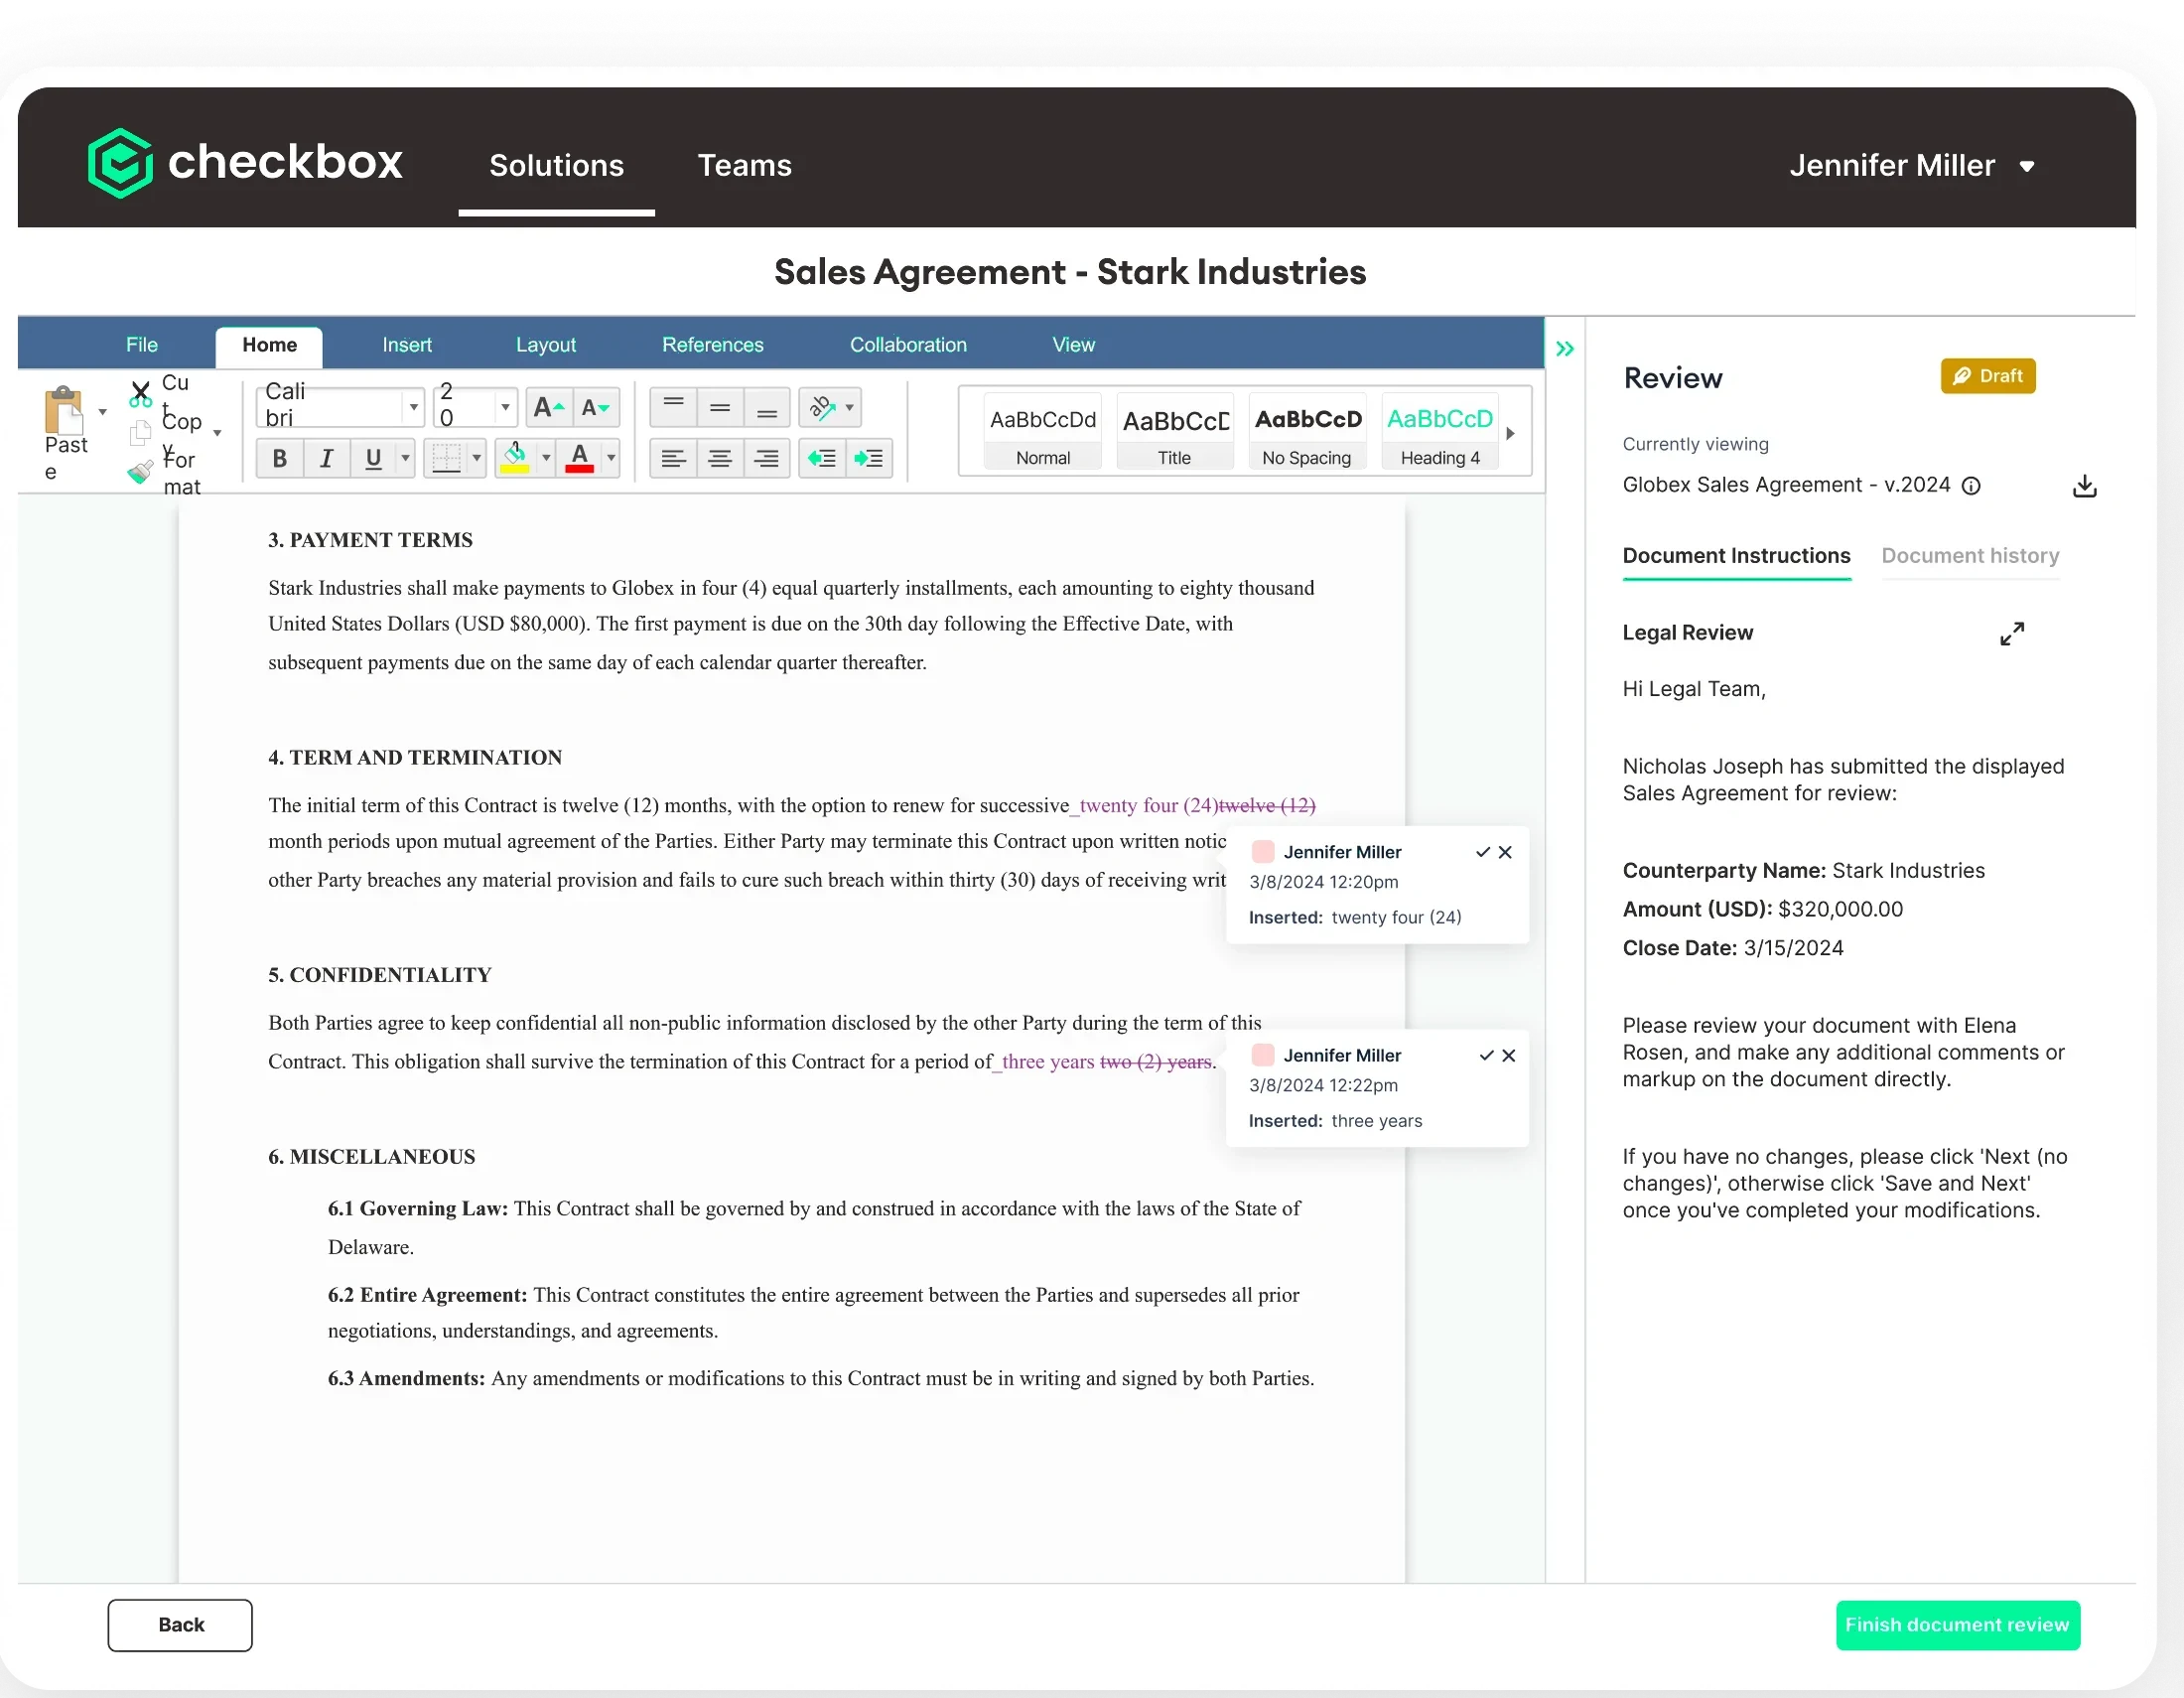2184x1698 pixels.
Task: Toggle bold formatting
Action: (280, 459)
